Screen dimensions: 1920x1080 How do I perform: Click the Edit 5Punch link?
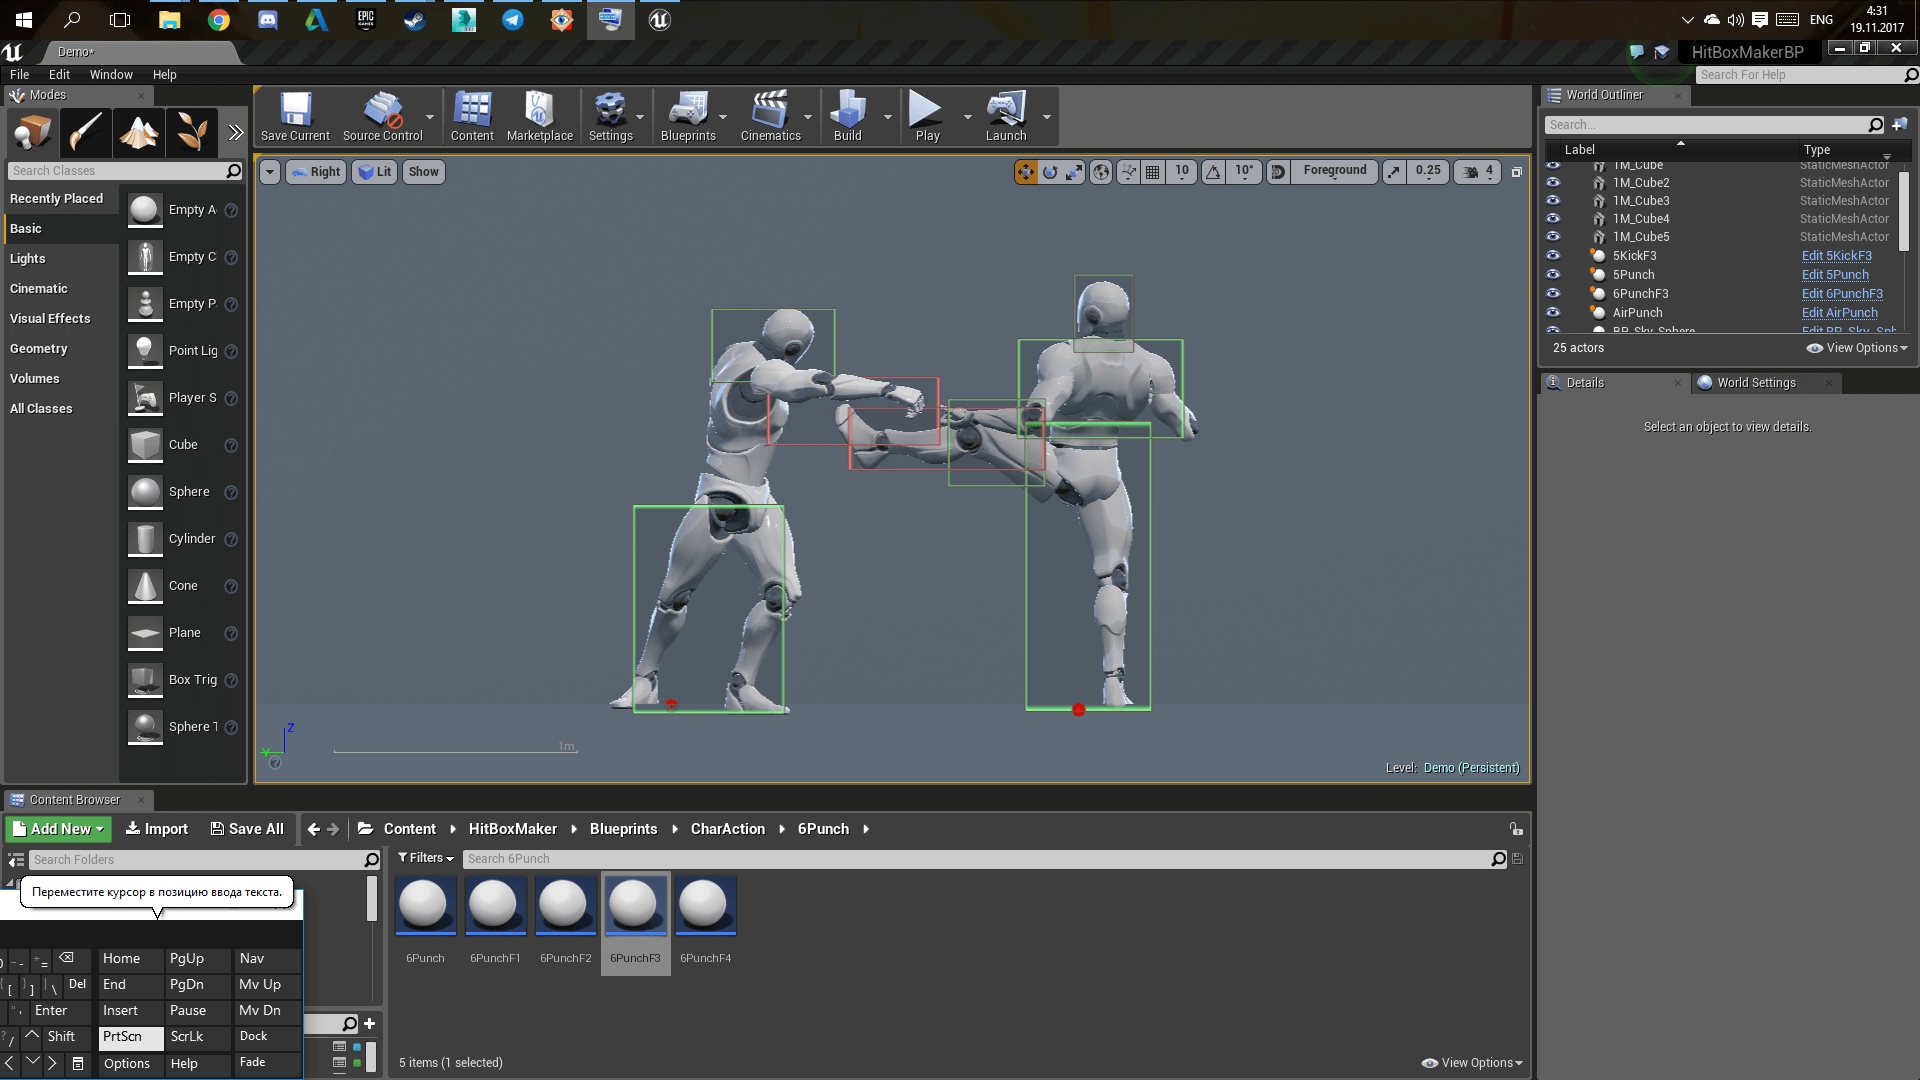point(1836,274)
